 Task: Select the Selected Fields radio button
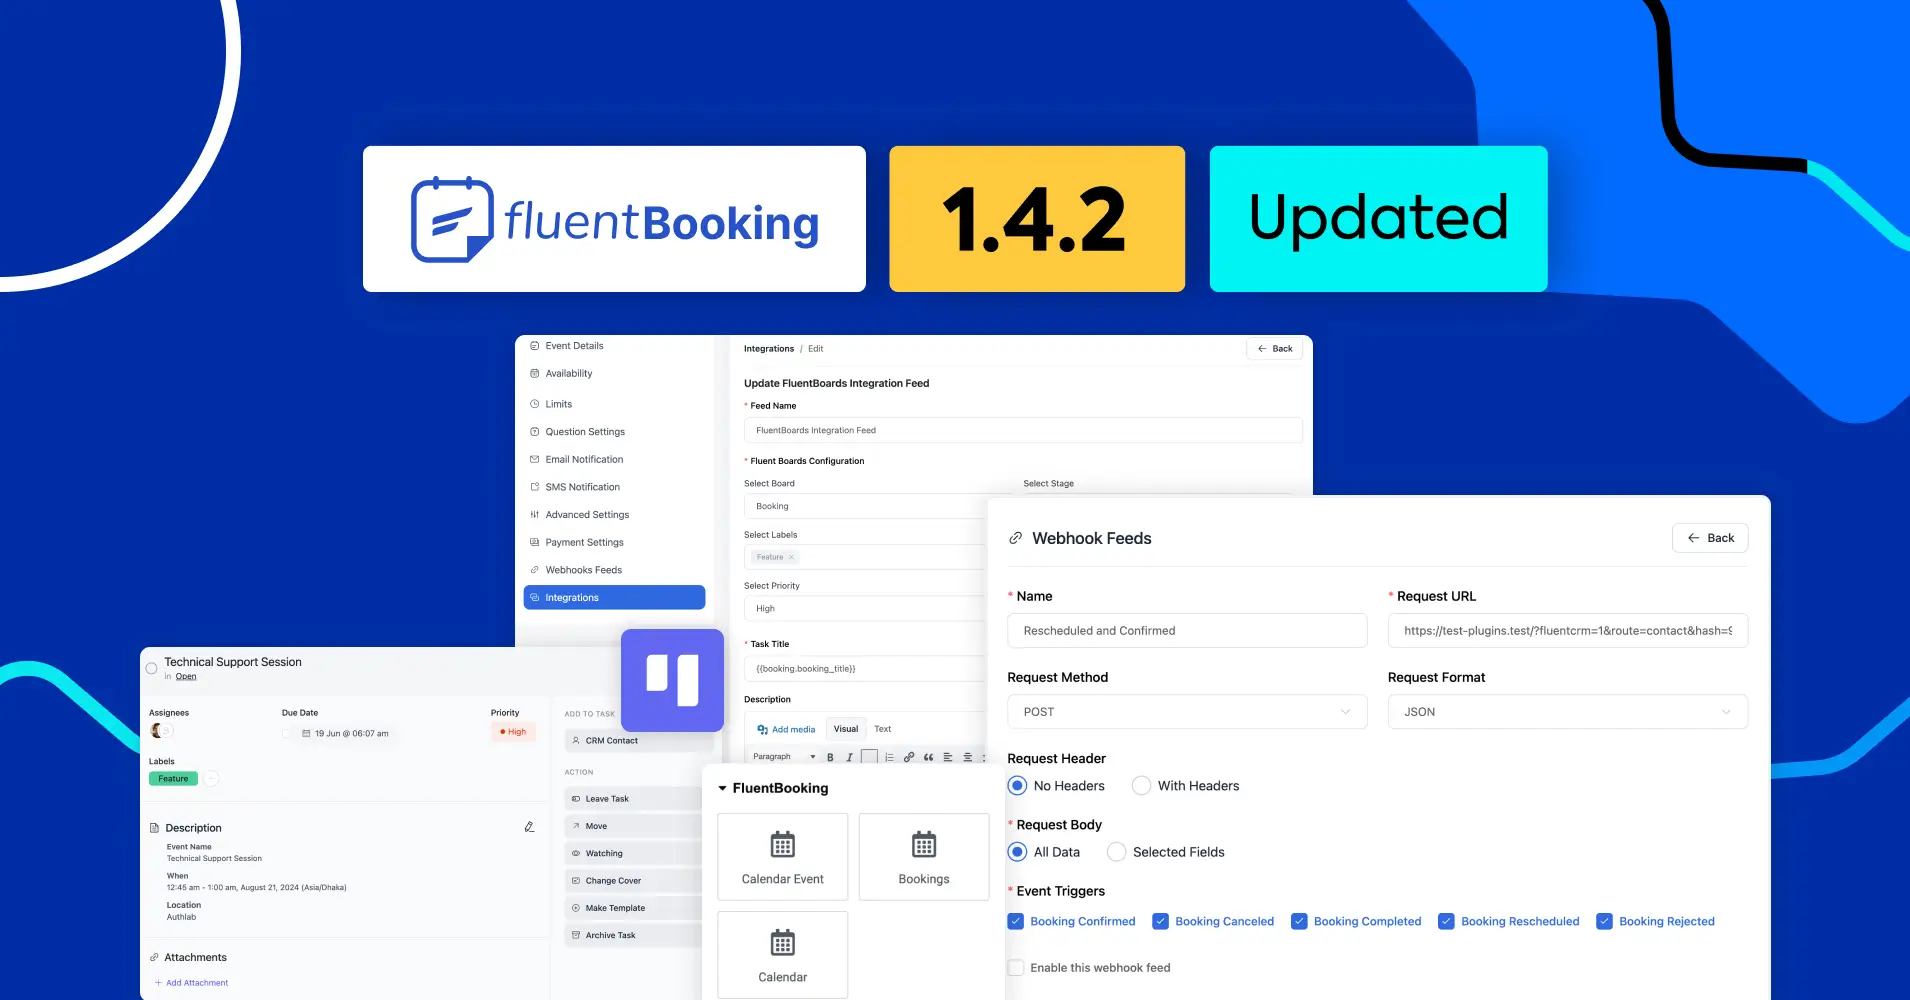[x=1116, y=852]
